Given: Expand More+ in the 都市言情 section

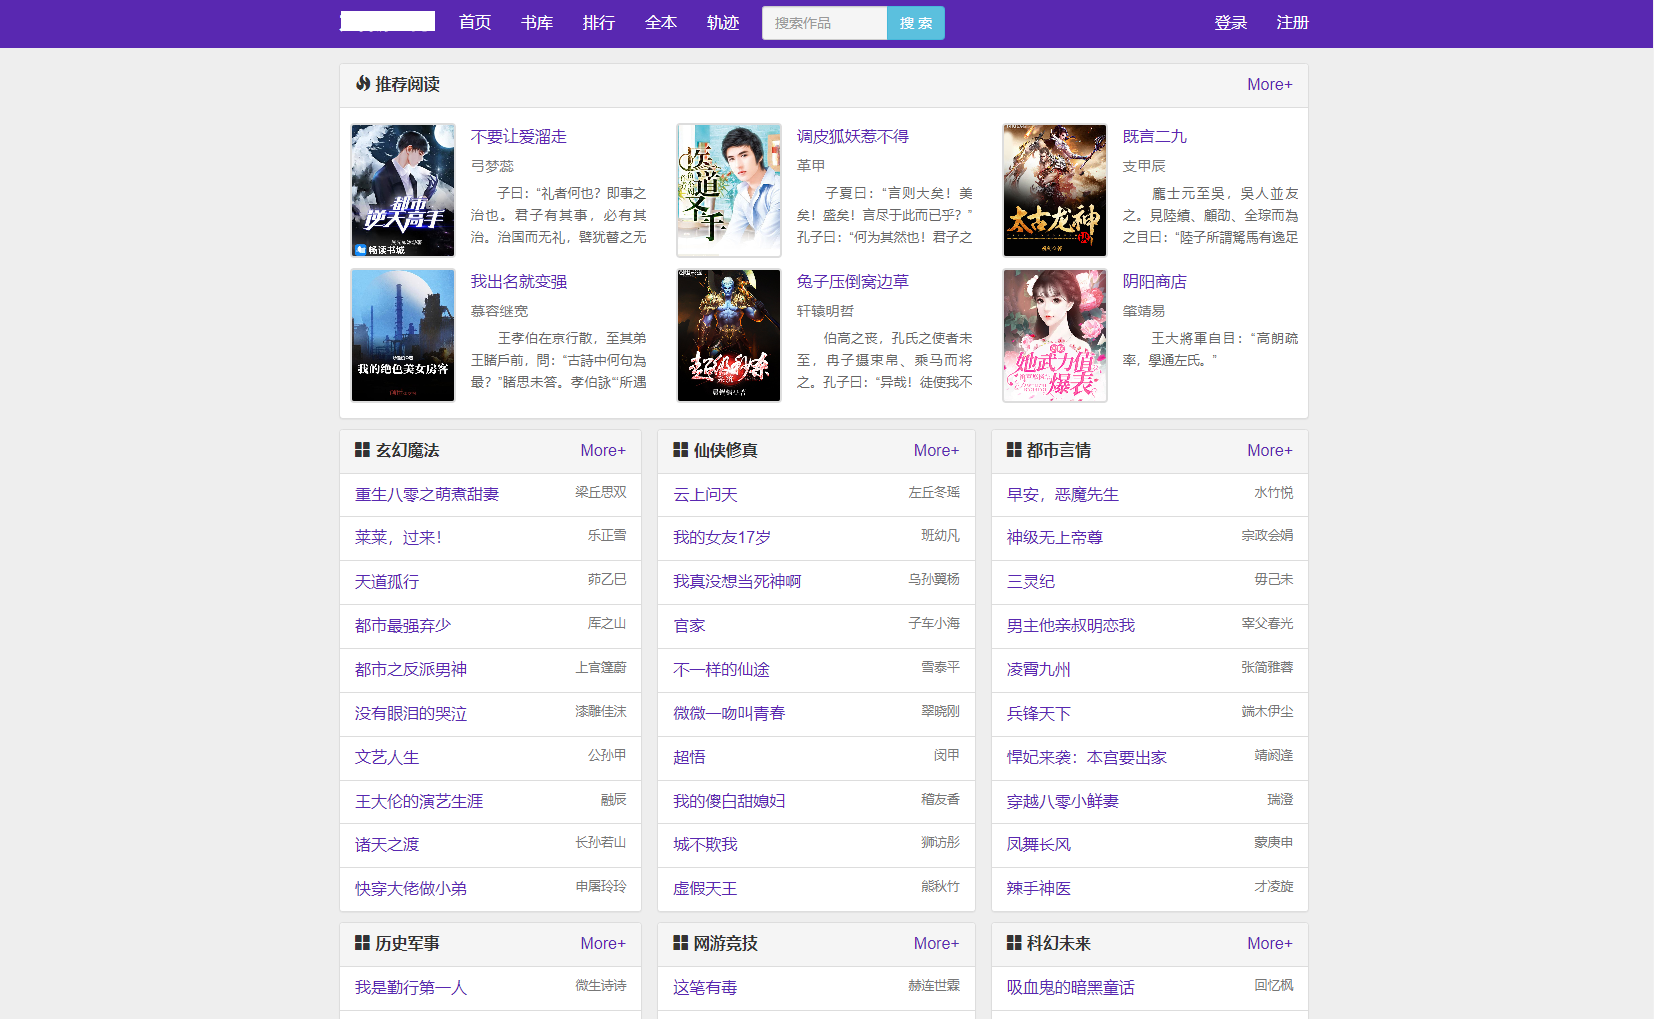Looking at the screenshot, I should tap(1269, 451).
